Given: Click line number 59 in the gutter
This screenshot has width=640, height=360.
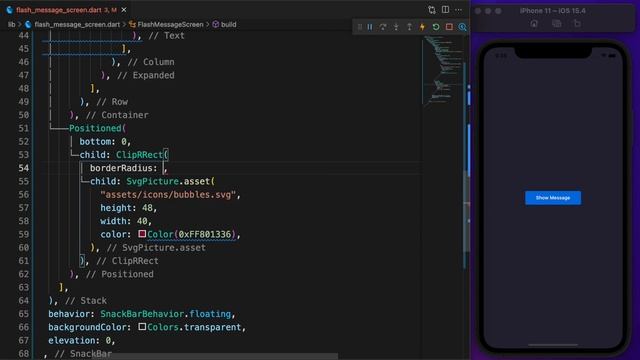Looking at the screenshot, I should point(24,234).
